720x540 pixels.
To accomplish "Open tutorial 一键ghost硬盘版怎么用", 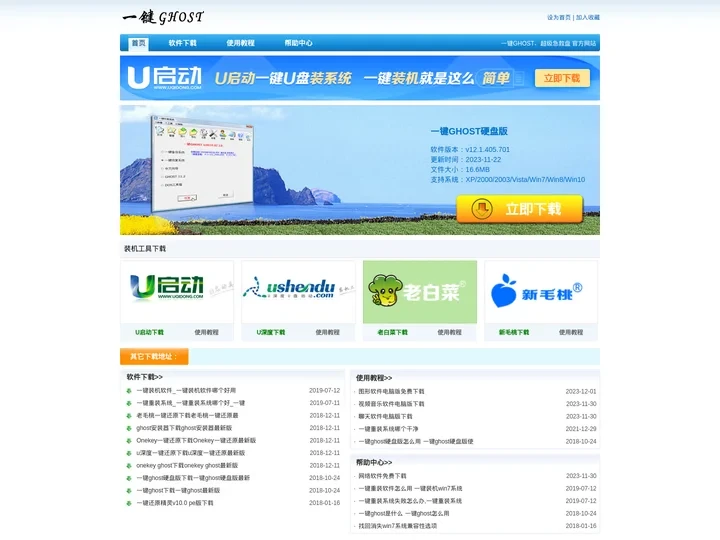I will [x=416, y=441].
